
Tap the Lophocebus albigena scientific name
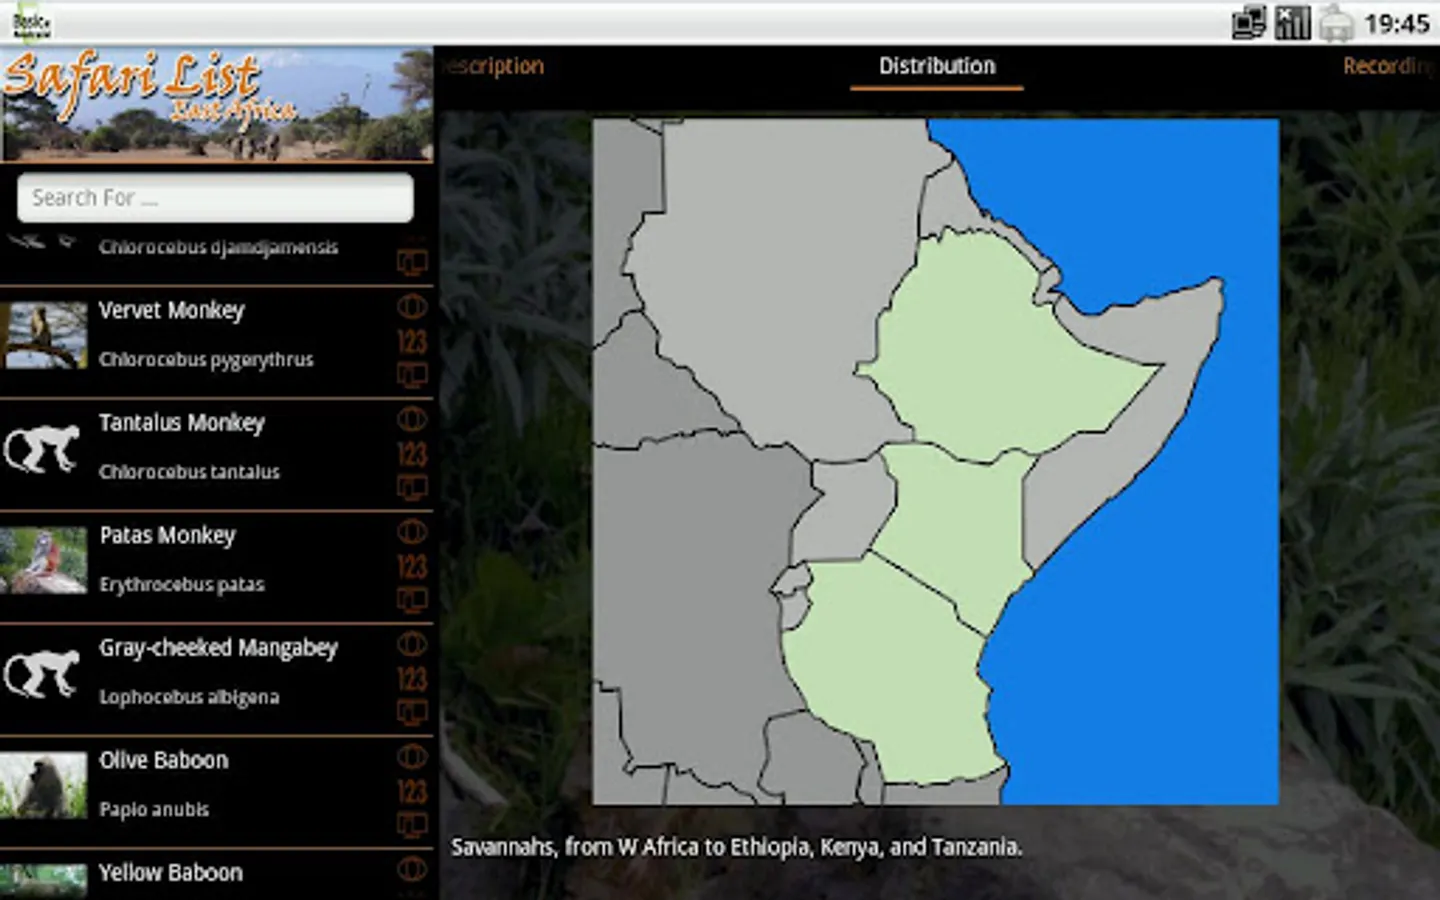189,697
